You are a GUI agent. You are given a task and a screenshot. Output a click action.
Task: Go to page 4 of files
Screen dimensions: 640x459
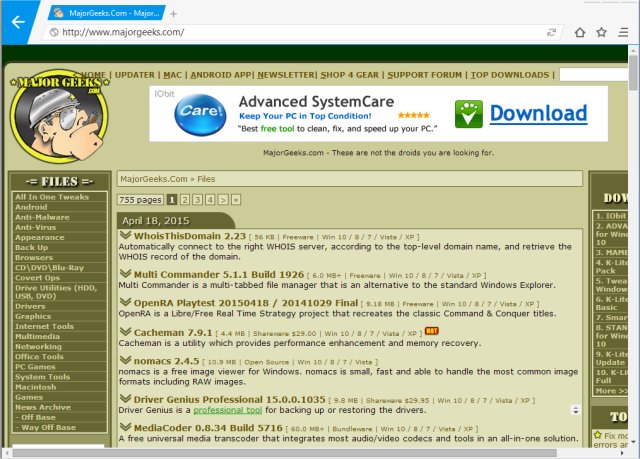210,200
